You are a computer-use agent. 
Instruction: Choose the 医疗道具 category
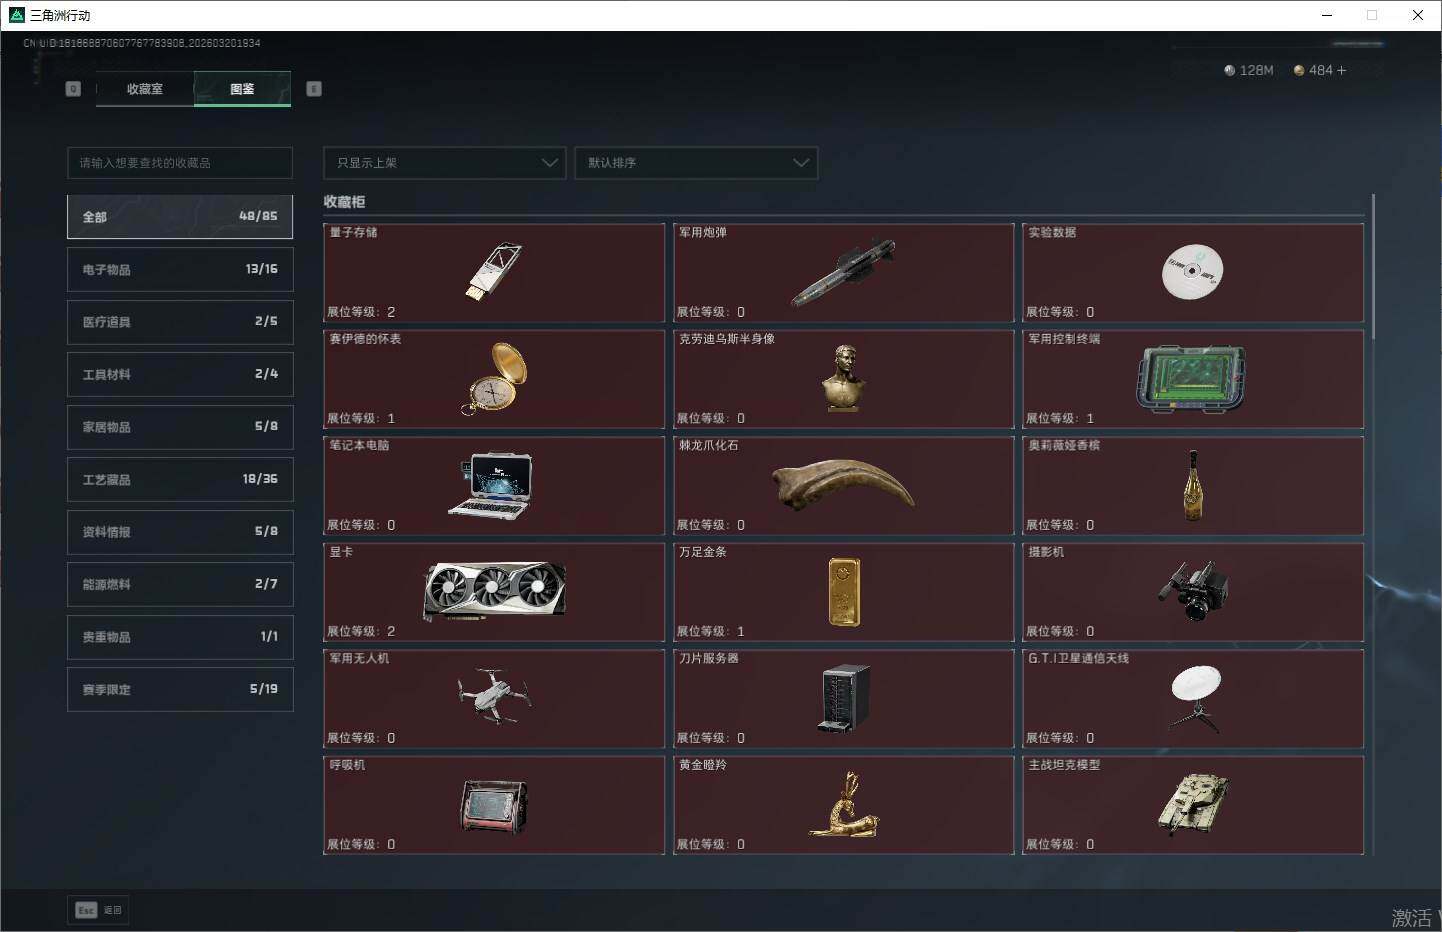(180, 322)
